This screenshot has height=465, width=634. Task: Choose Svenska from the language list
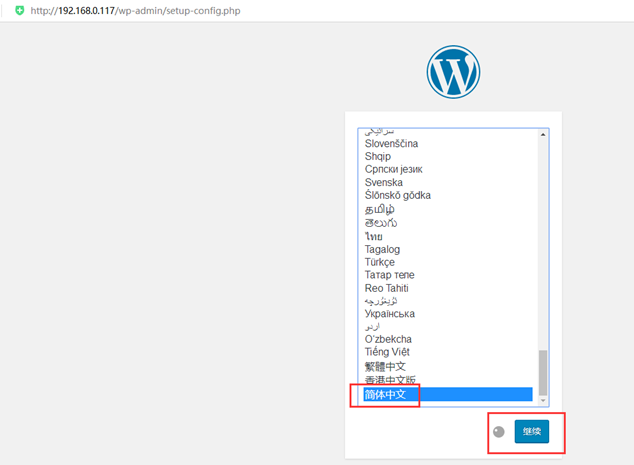448,182
